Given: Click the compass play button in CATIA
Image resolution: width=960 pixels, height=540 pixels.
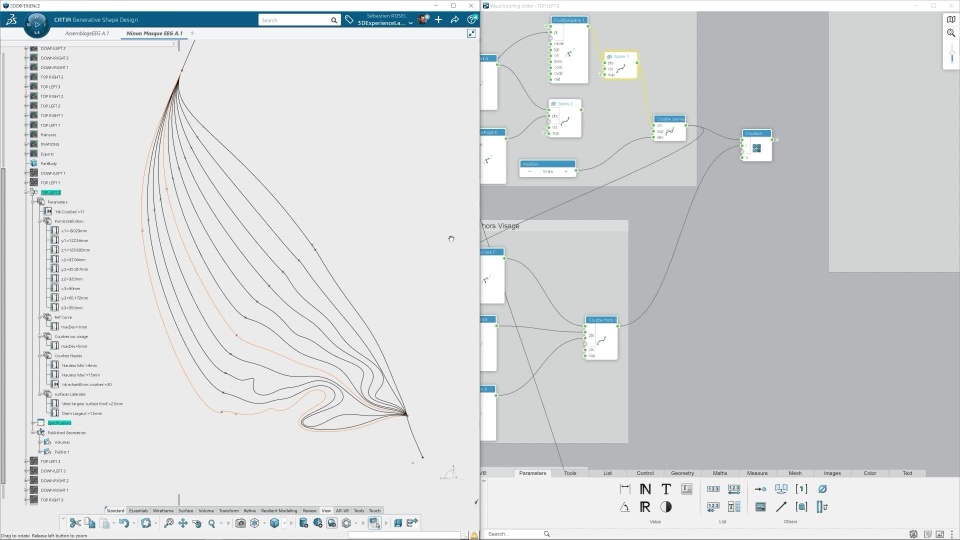Looking at the screenshot, I should point(36,24).
